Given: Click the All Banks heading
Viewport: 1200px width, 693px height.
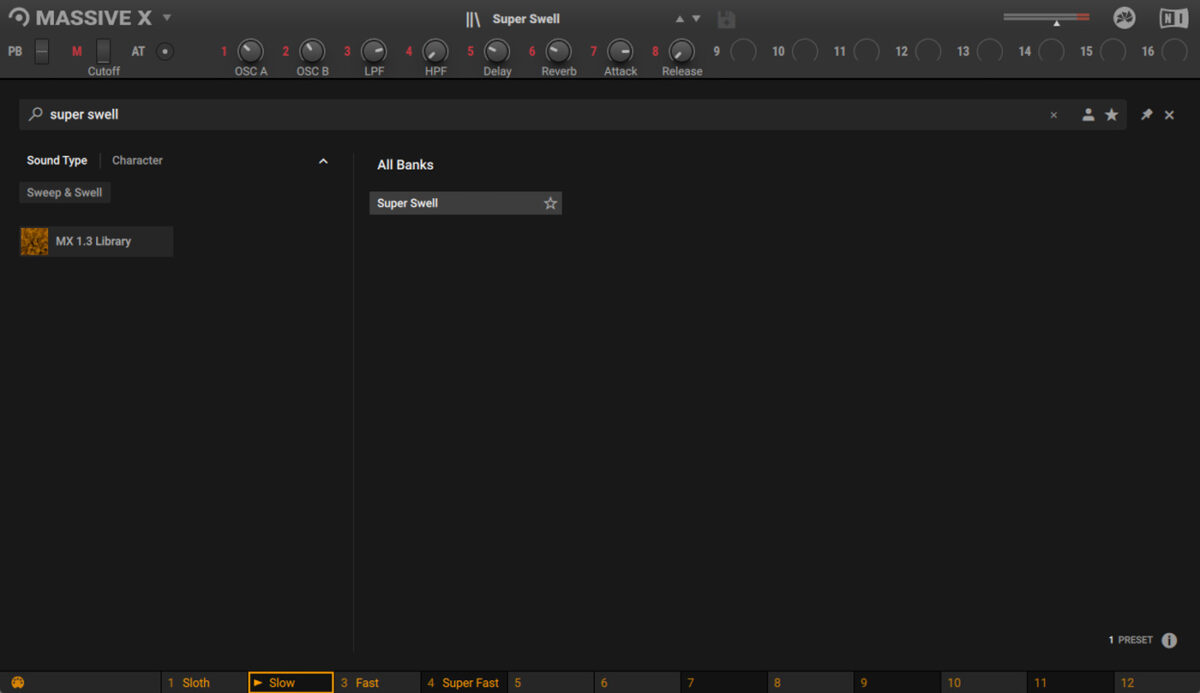Looking at the screenshot, I should click(405, 165).
